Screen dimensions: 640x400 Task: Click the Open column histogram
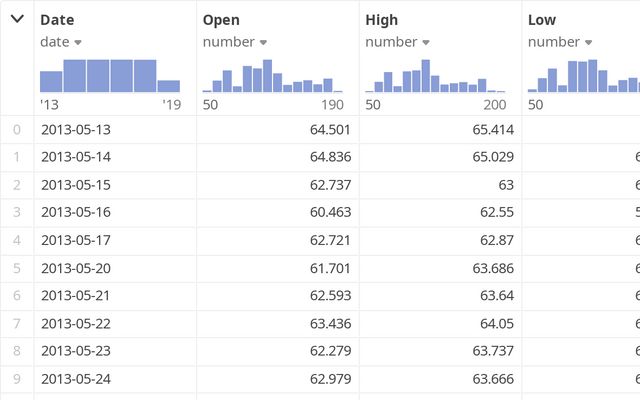pos(272,75)
